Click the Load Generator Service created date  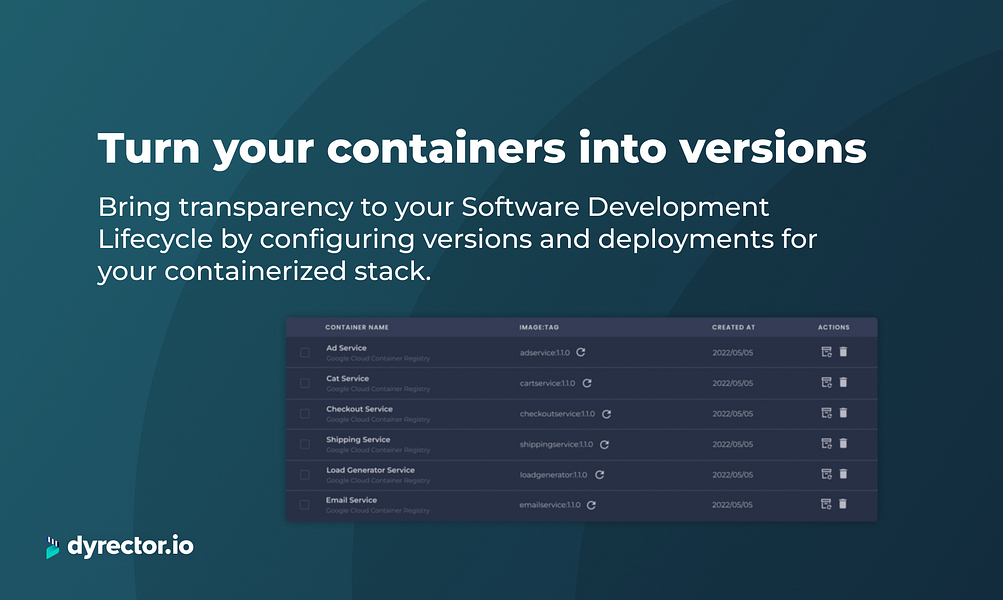(733, 475)
